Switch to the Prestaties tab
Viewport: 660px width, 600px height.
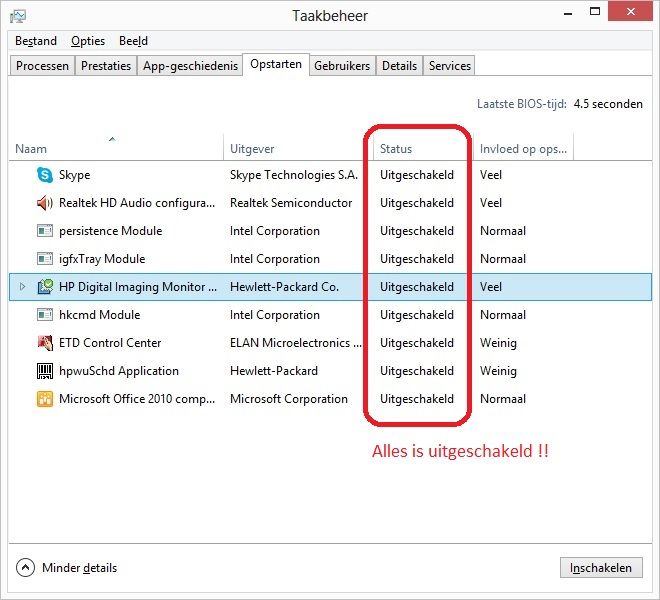[x=106, y=66]
